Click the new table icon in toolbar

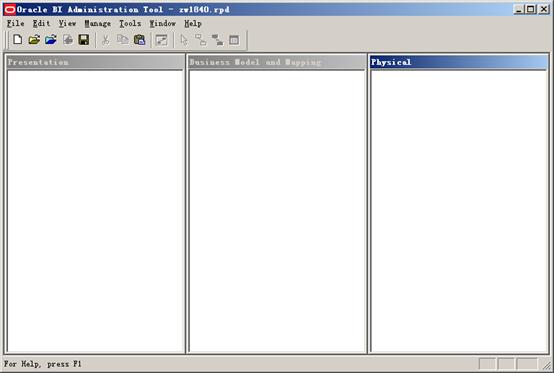234,40
